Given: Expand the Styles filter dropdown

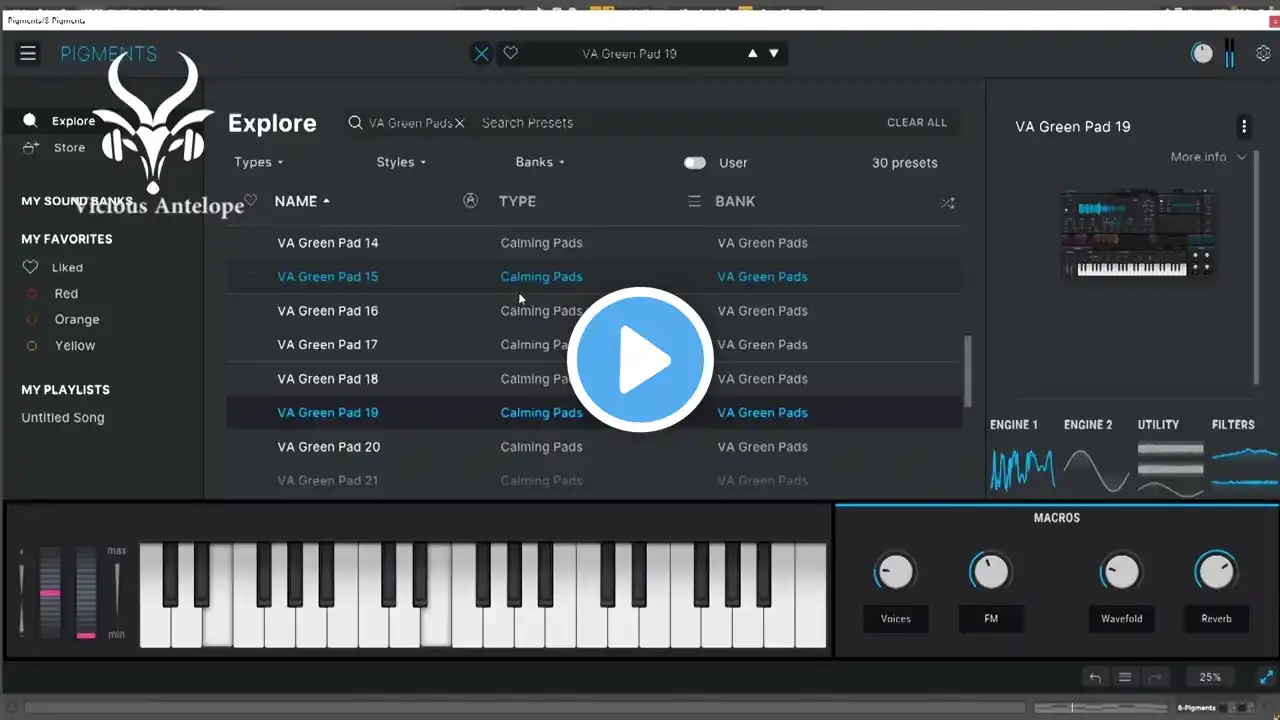Looking at the screenshot, I should [401, 162].
